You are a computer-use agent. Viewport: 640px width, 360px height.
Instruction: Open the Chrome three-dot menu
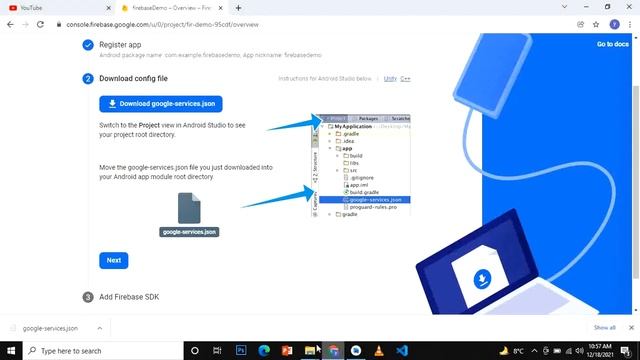(630, 24)
